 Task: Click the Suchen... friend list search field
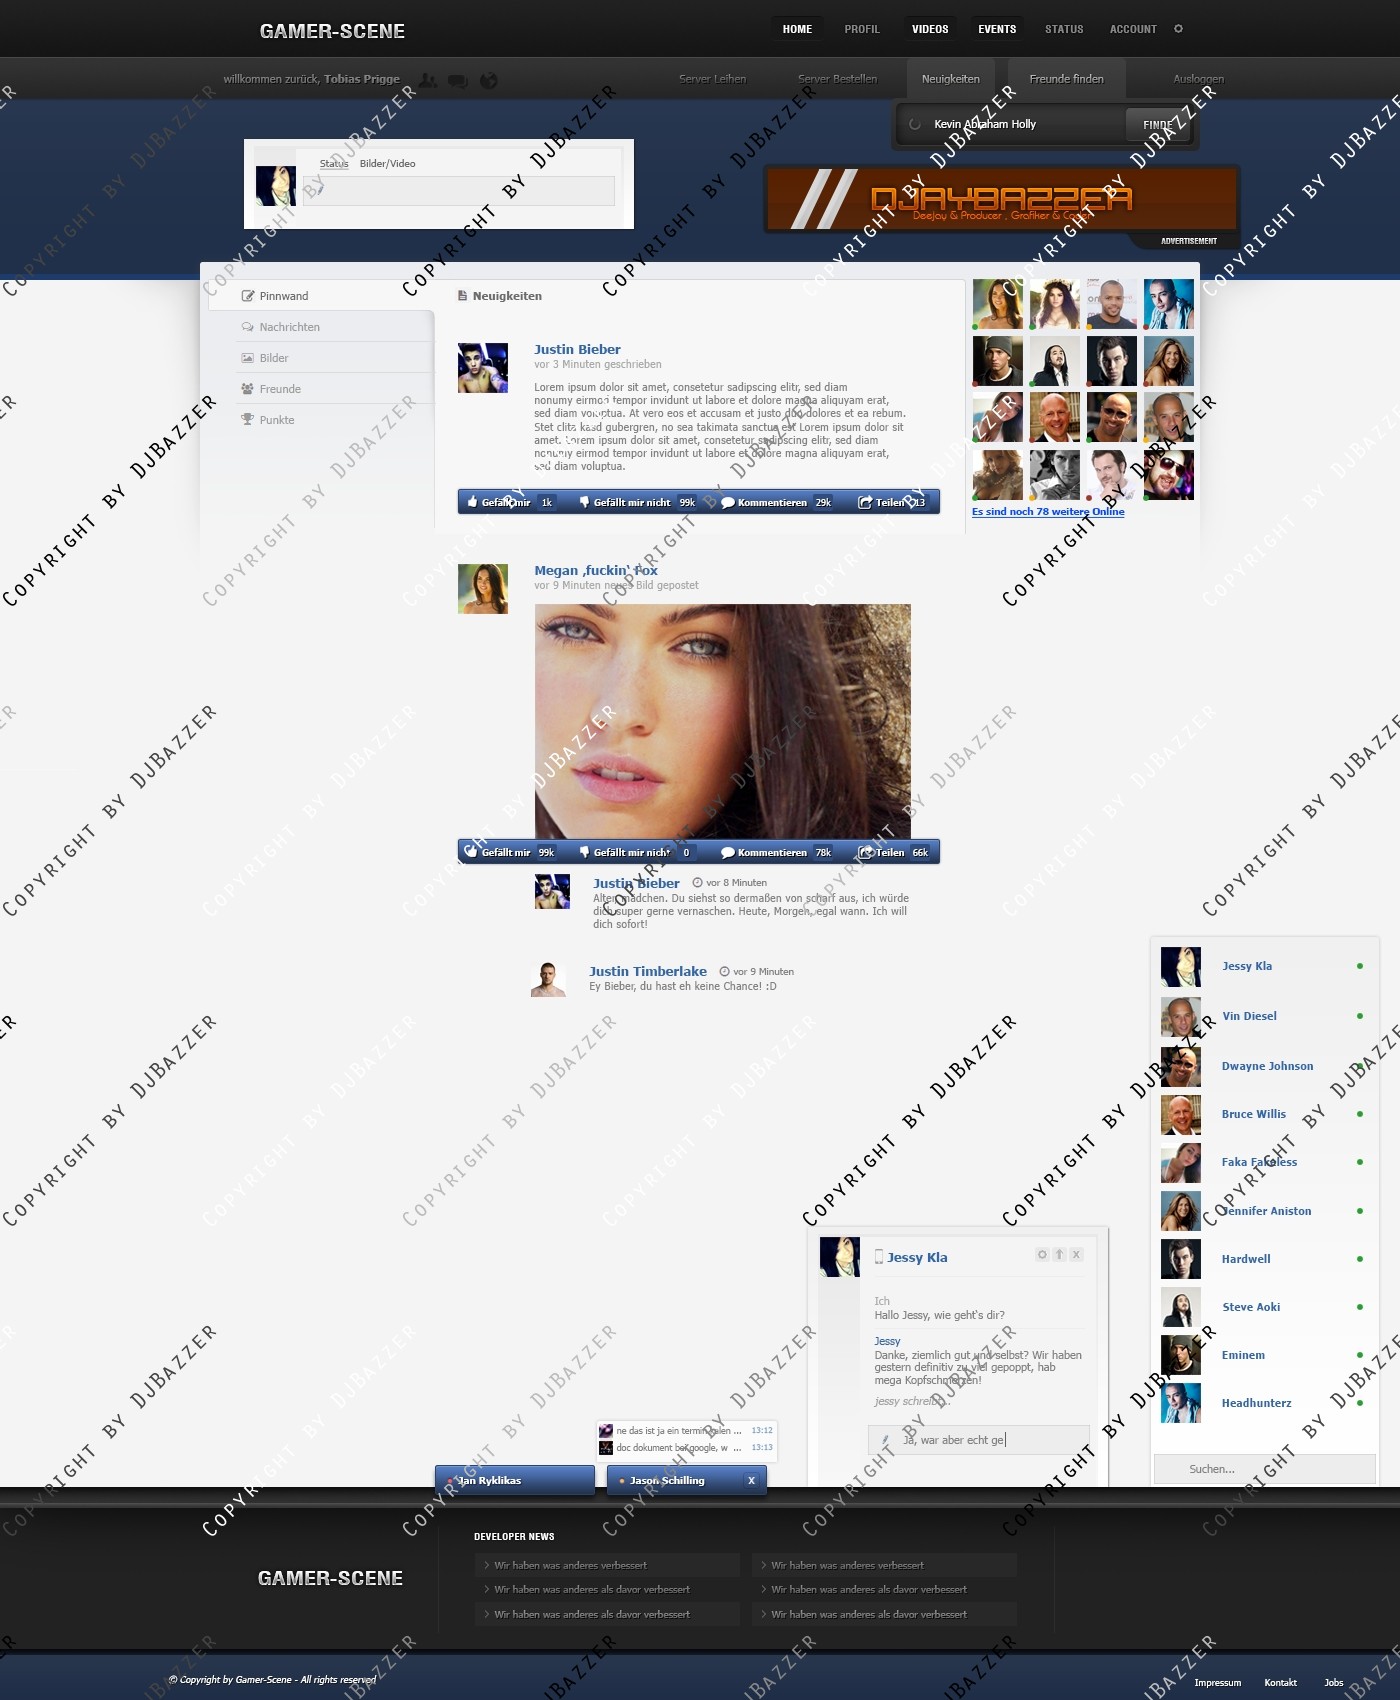1265,1469
